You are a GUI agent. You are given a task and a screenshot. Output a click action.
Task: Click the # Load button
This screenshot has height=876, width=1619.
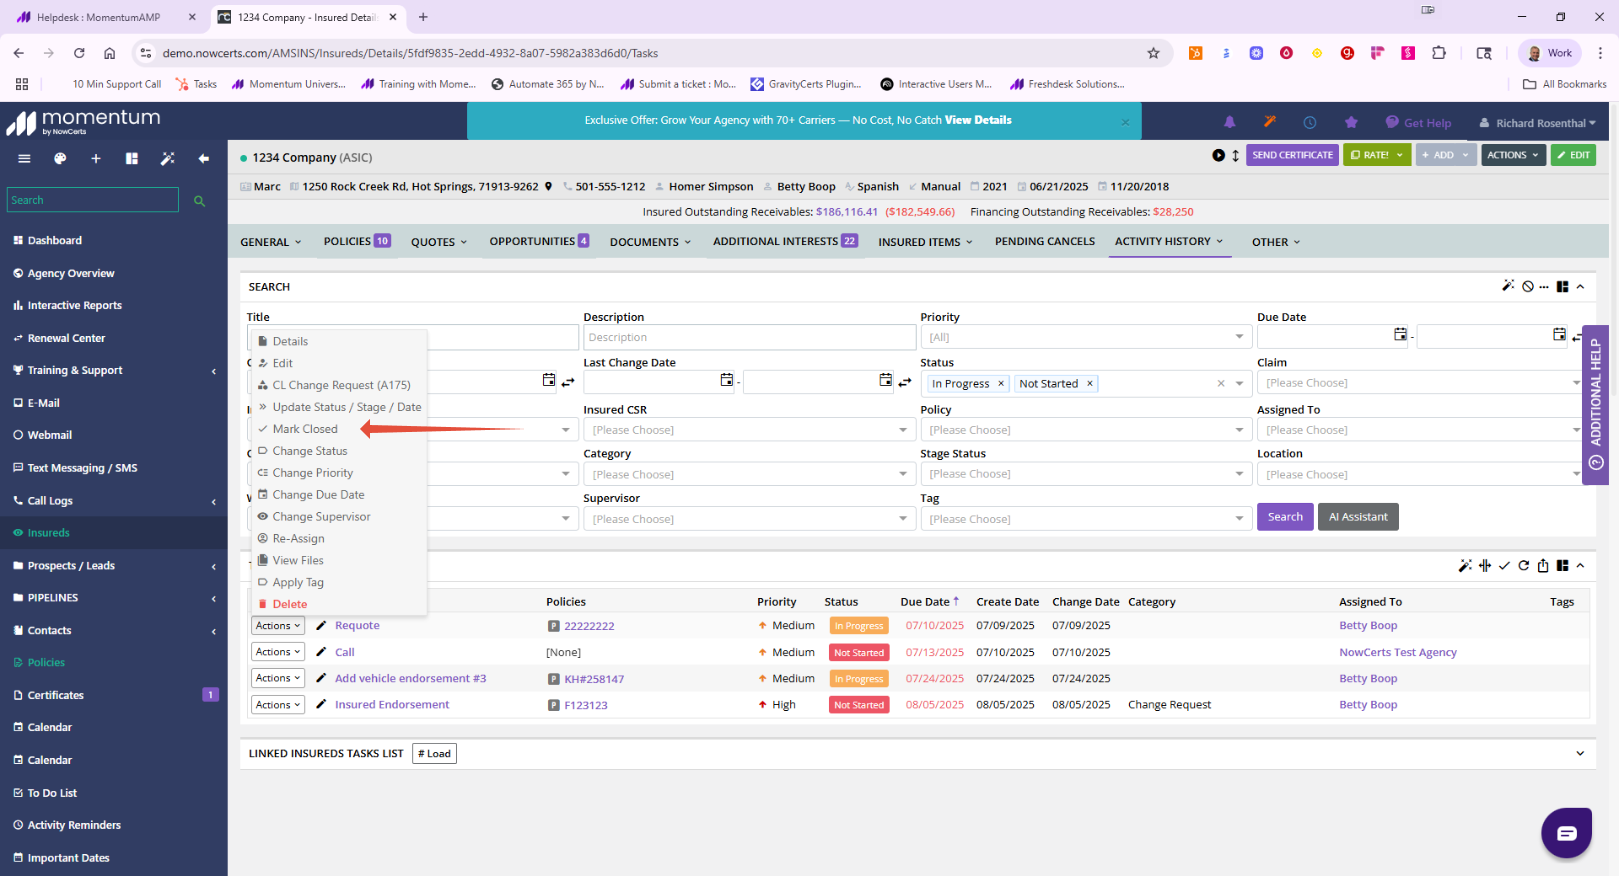coord(434,754)
